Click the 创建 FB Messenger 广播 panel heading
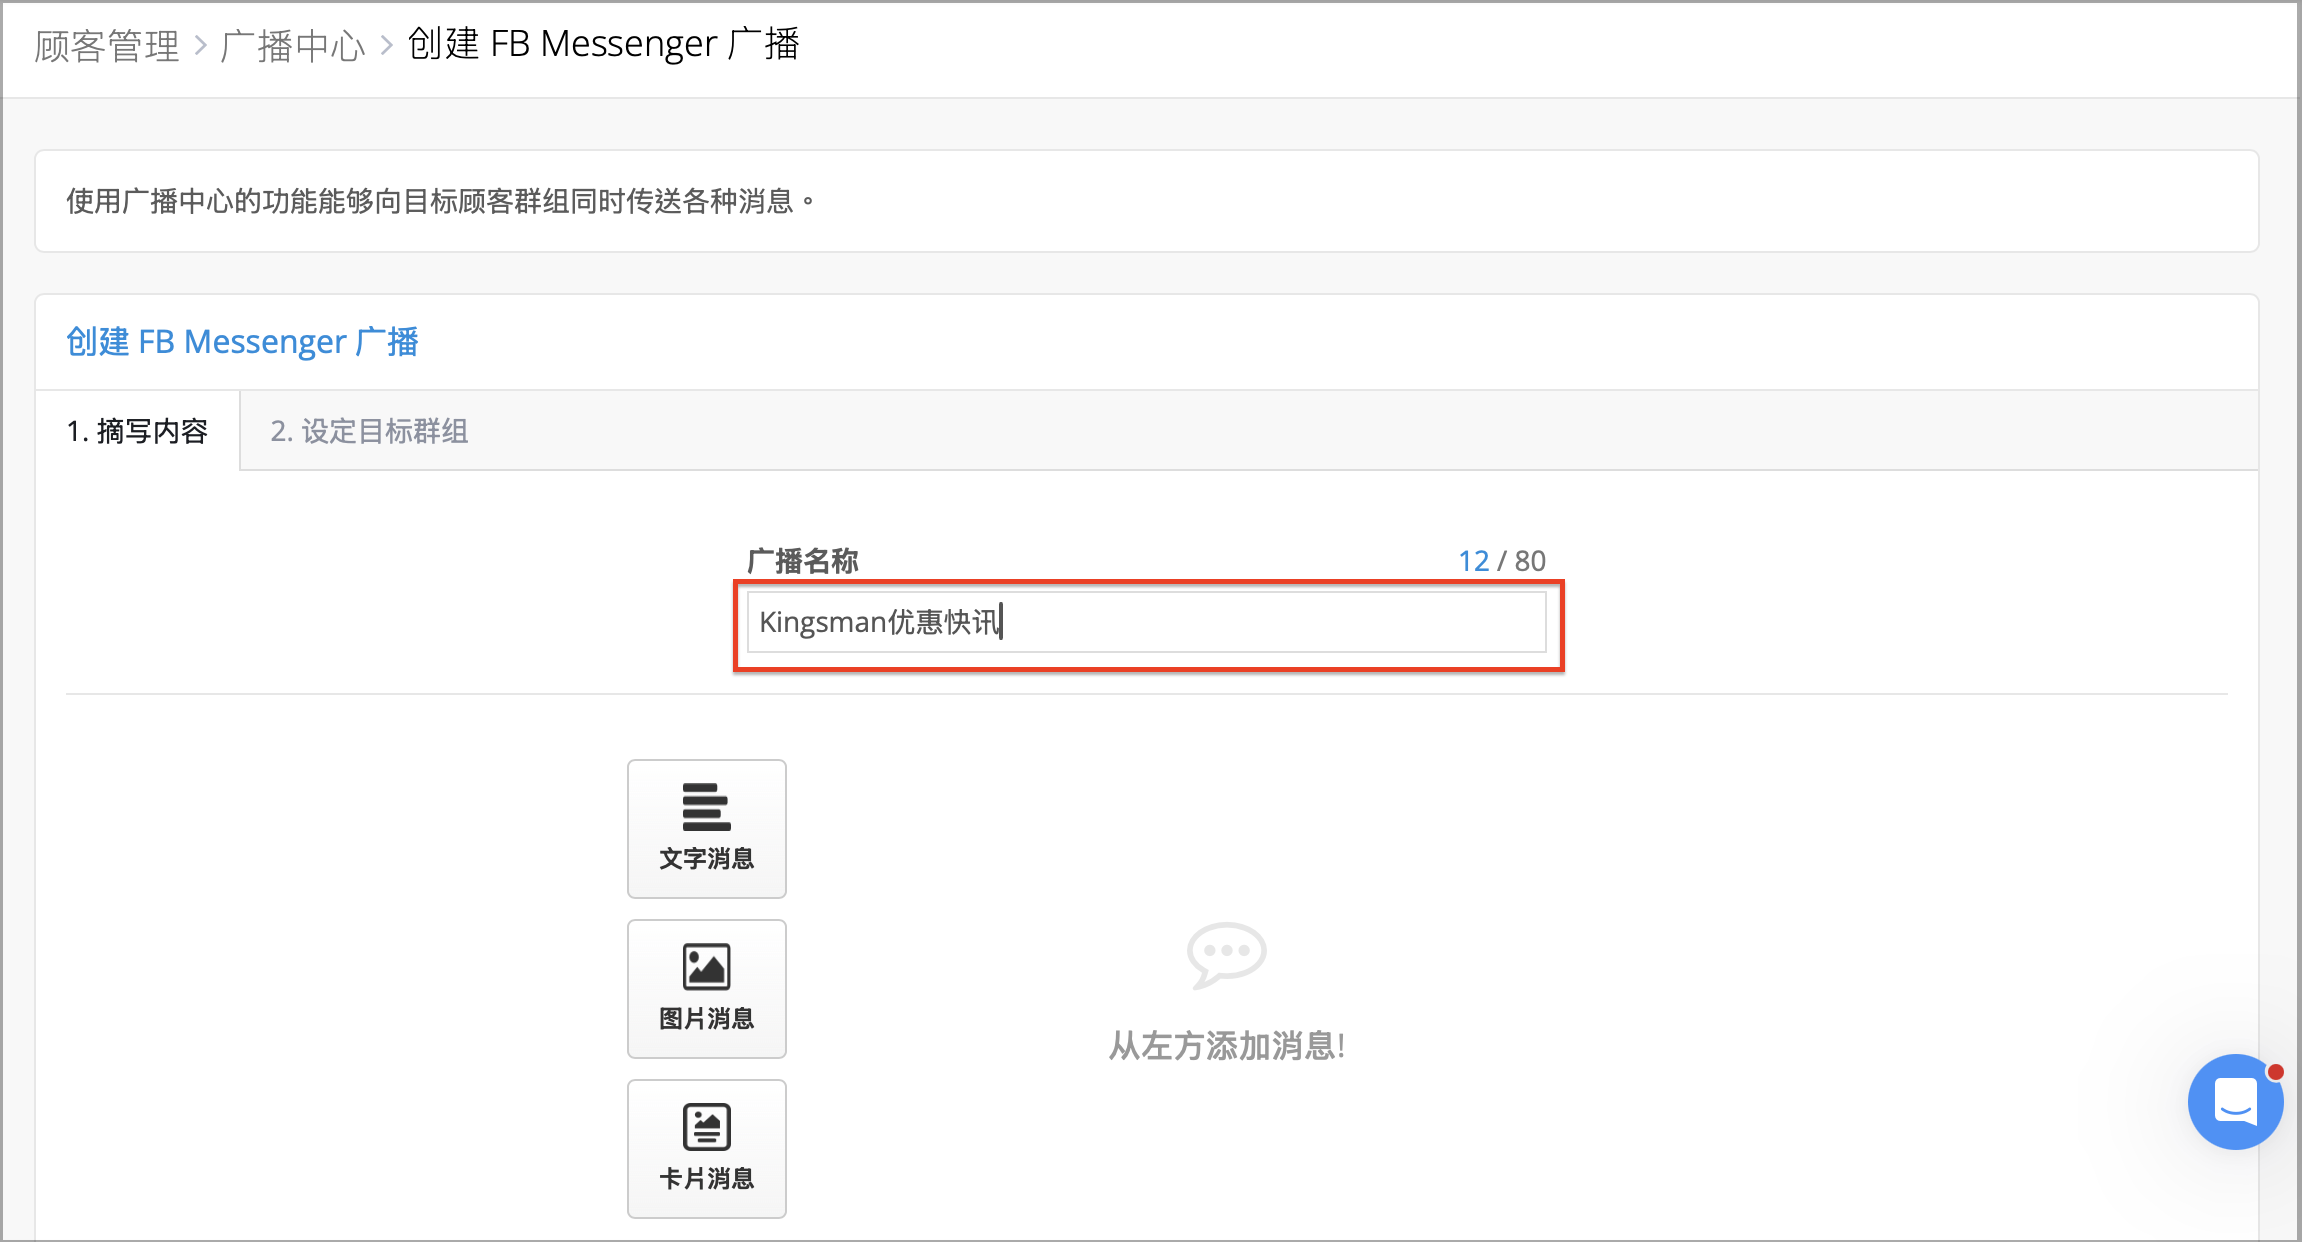2302x1242 pixels. [x=242, y=342]
